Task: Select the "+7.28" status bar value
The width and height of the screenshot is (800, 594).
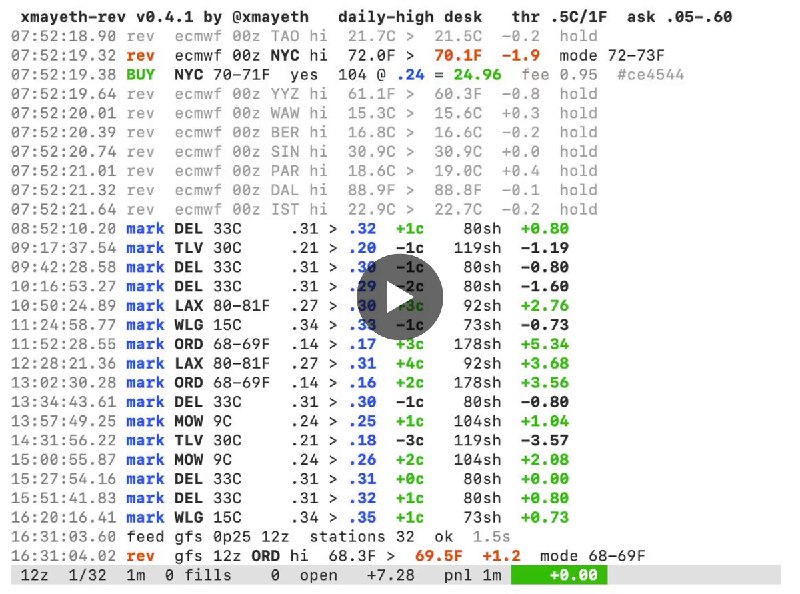Action: click(x=391, y=575)
